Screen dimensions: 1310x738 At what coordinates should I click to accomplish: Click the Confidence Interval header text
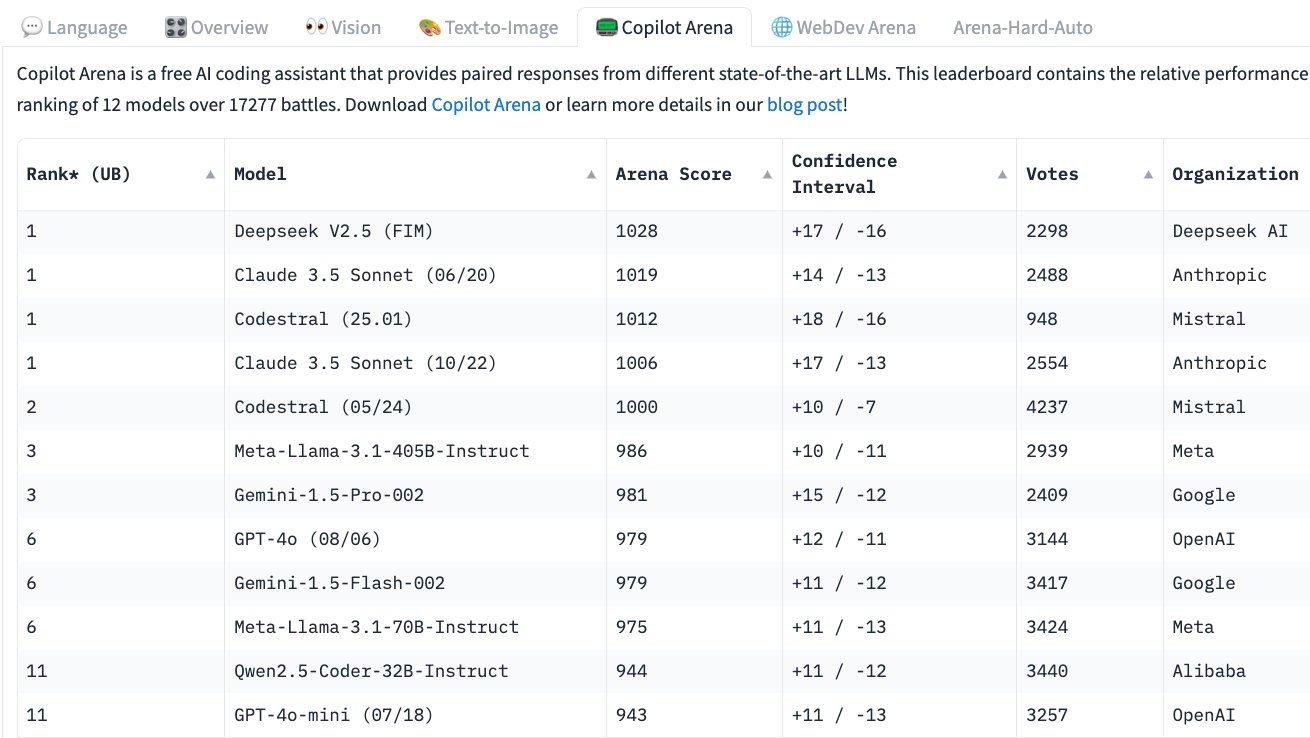click(x=844, y=174)
